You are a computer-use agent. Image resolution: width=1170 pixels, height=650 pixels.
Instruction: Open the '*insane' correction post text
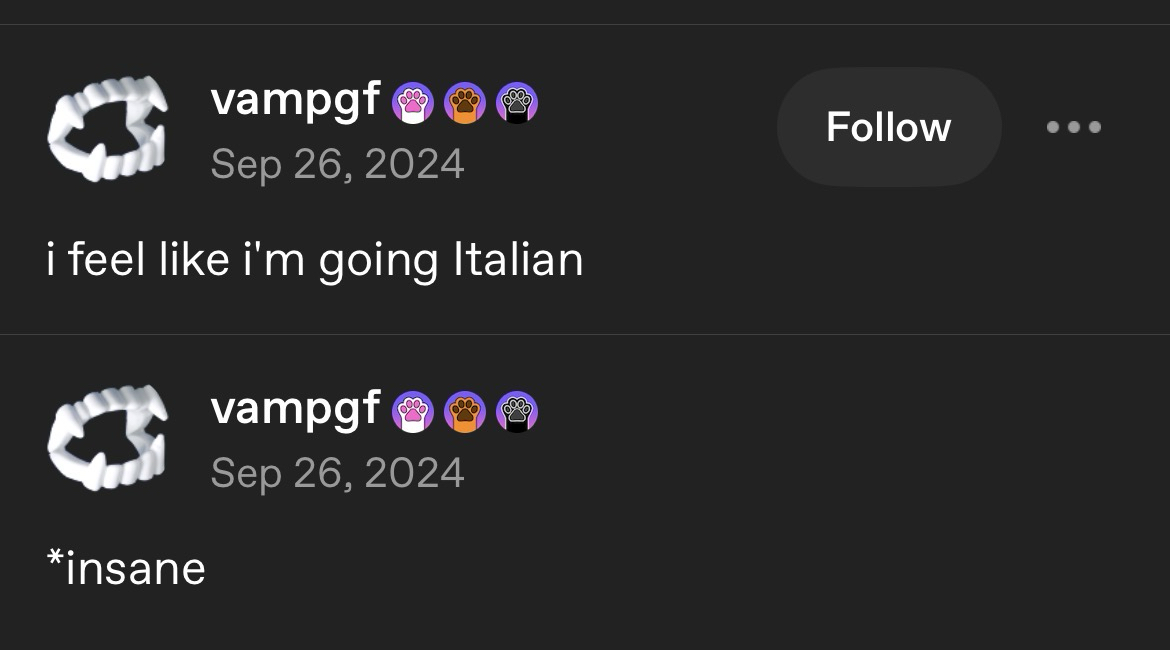126,569
